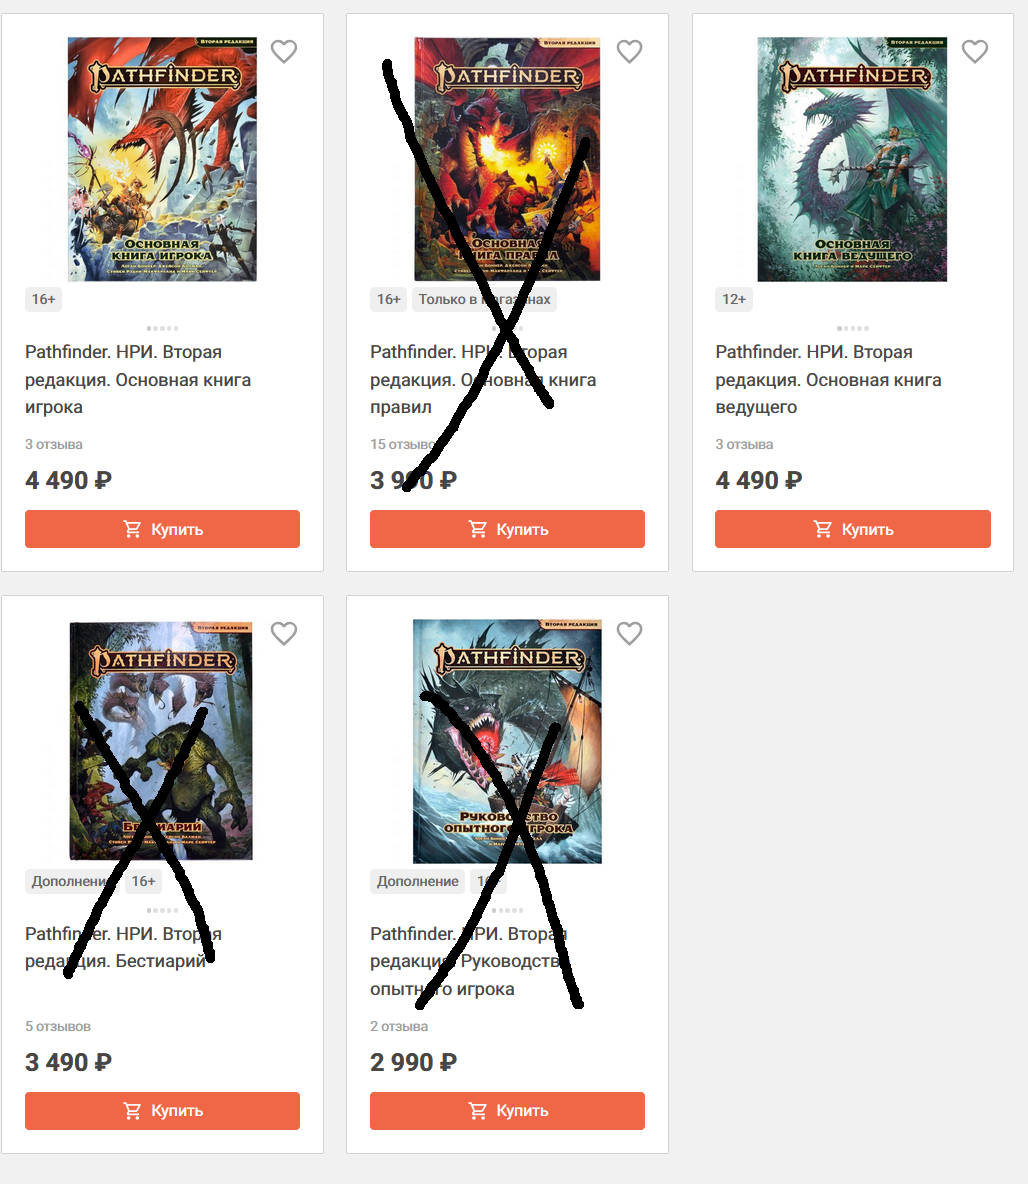This screenshot has width=1028, height=1184.
Task: View 2 отзыва for Руководство опытного игрока
Action: point(399,1026)
